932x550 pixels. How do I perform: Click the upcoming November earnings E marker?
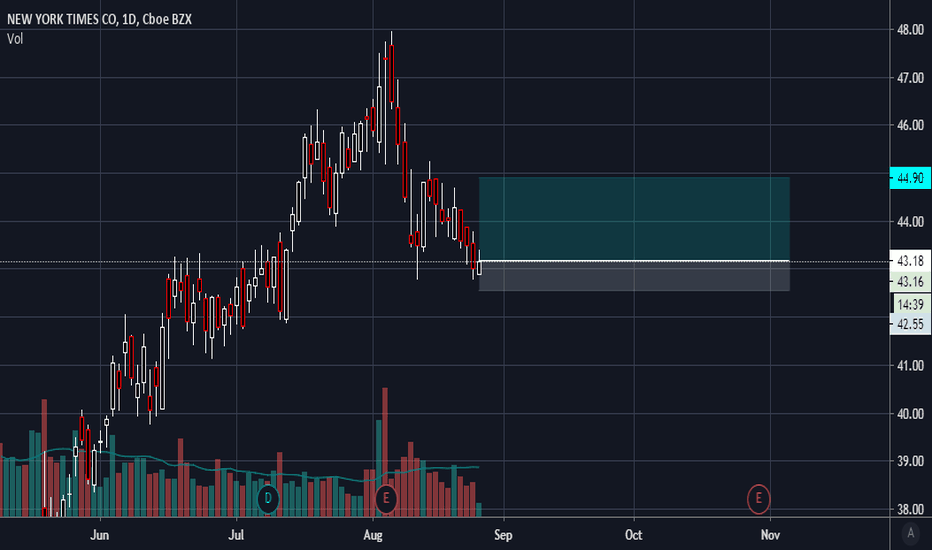click(758, 498)
